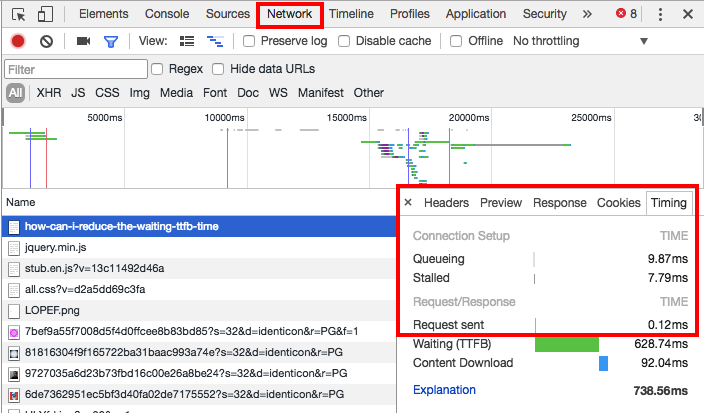704x413 pixels.
Task: Activate the inspect element picker icon
Action: tap(18, 14)
